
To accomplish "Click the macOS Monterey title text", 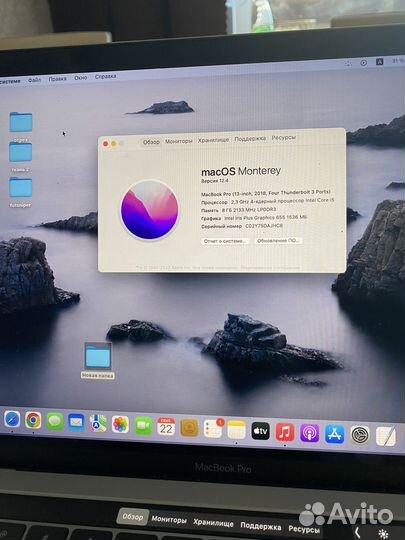I will pyautogui.click(x=241, y=171).
